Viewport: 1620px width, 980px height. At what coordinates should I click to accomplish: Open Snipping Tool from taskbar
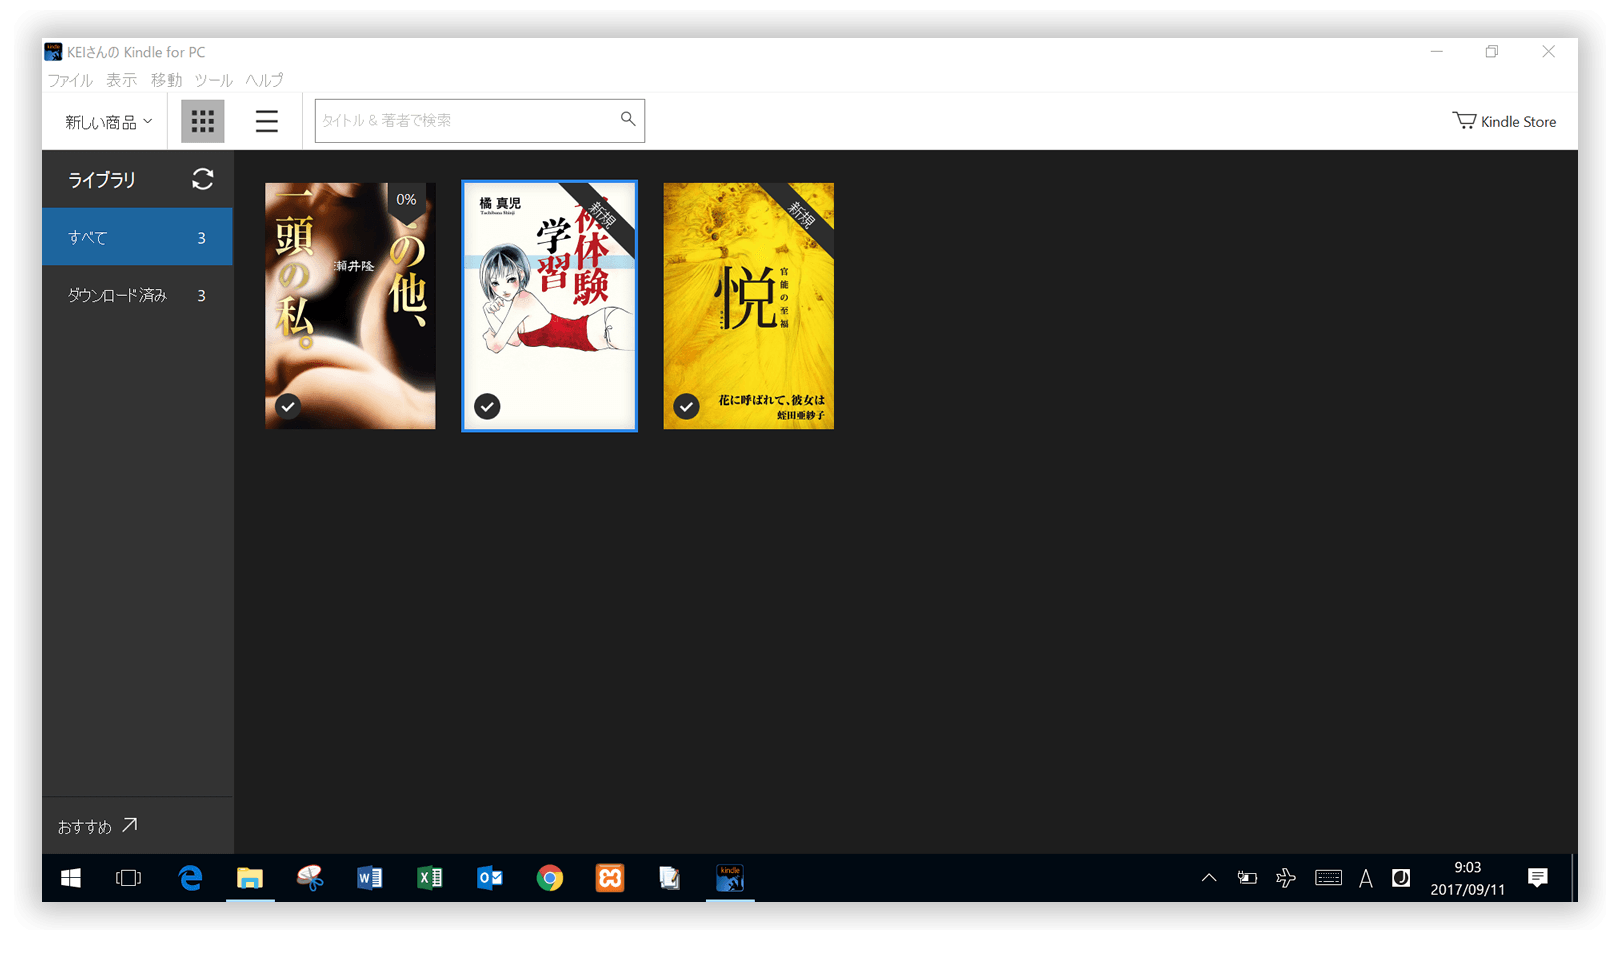(x=310, y=878)
